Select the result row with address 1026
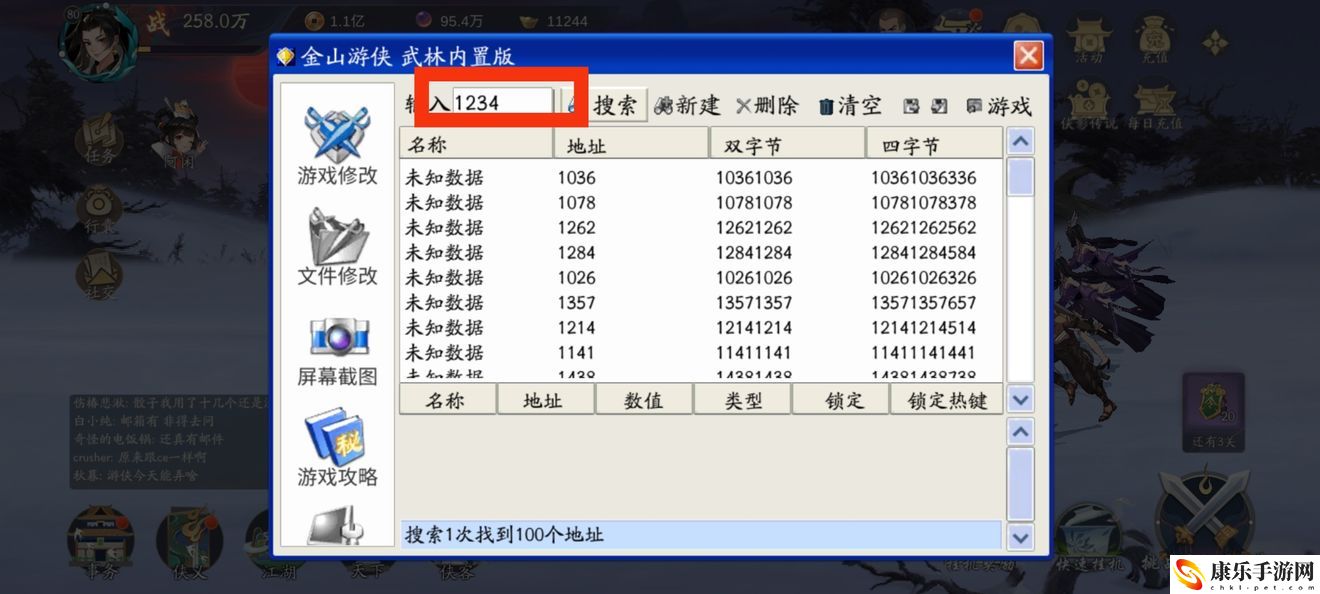Viewport: 1320px width, 594px height. pyautogui.click(x=701, y=278)
